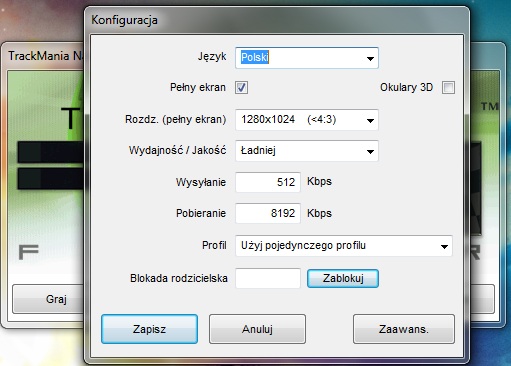Click the Pobieranie download speed field

tap(268, 213)
